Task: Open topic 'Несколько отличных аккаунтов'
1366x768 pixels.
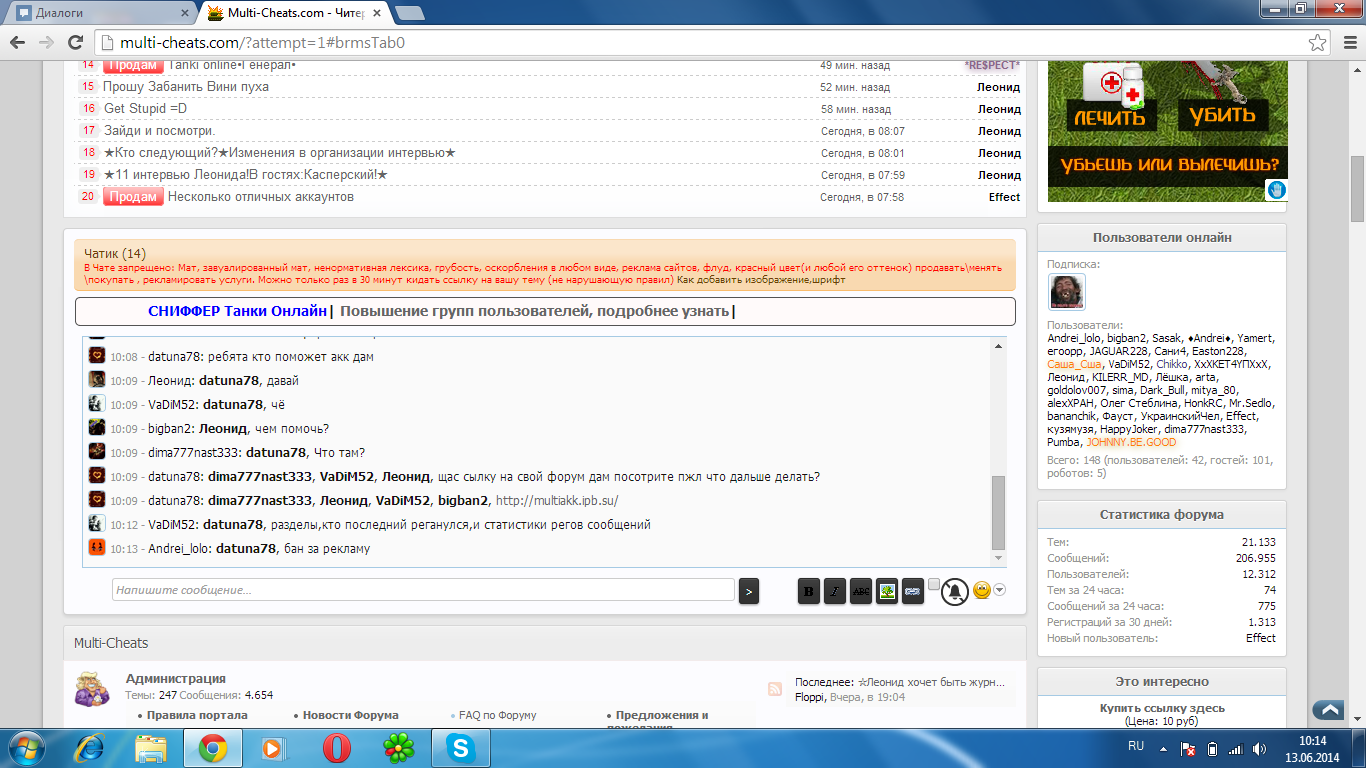Action: point(261,197)
